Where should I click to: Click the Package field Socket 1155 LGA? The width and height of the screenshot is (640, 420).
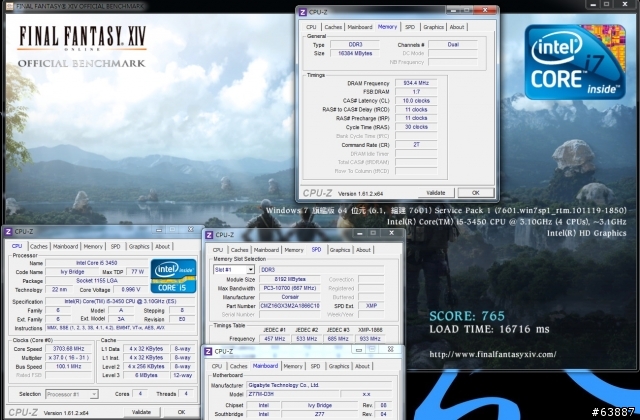(97, 281)
